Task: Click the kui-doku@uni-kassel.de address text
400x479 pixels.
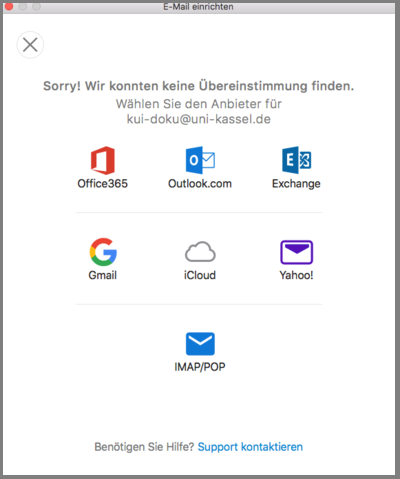Action: tap(199, 119)
